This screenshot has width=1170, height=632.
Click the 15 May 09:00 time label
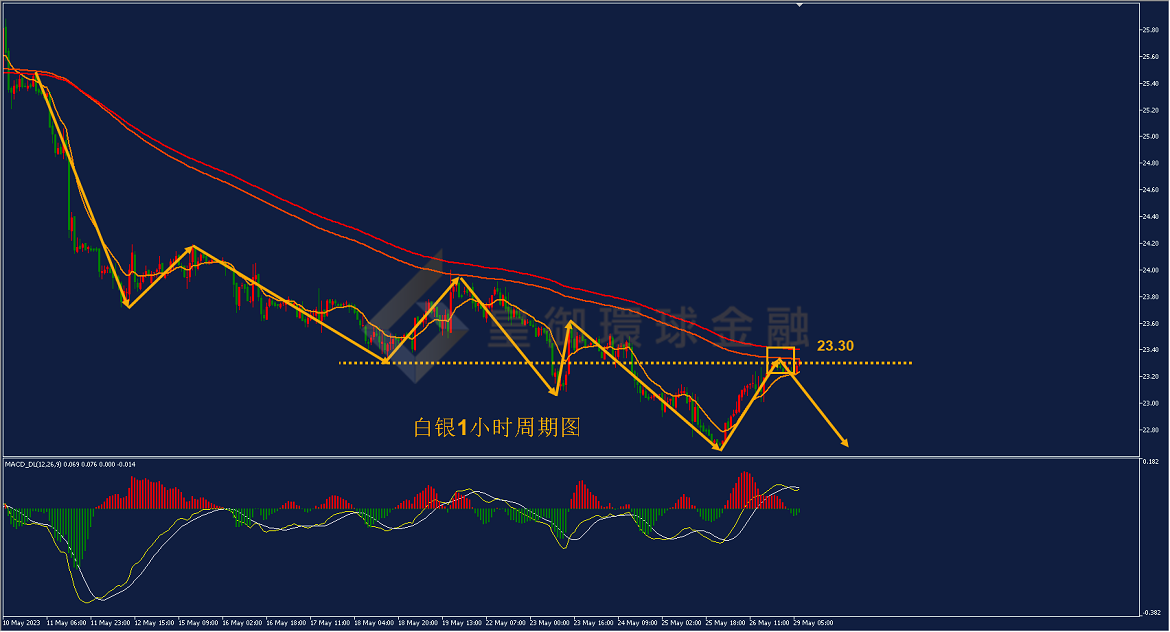[198, 622]
